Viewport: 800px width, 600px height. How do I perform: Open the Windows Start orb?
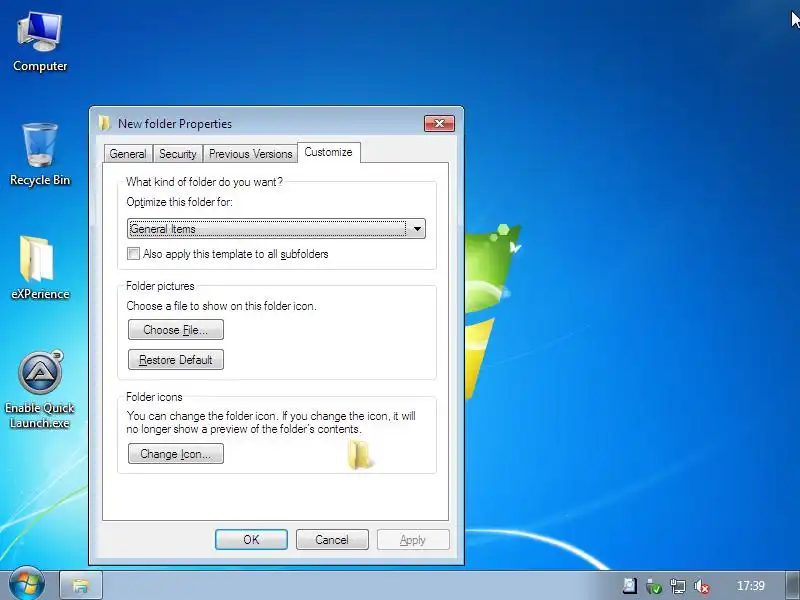(26, 584)
